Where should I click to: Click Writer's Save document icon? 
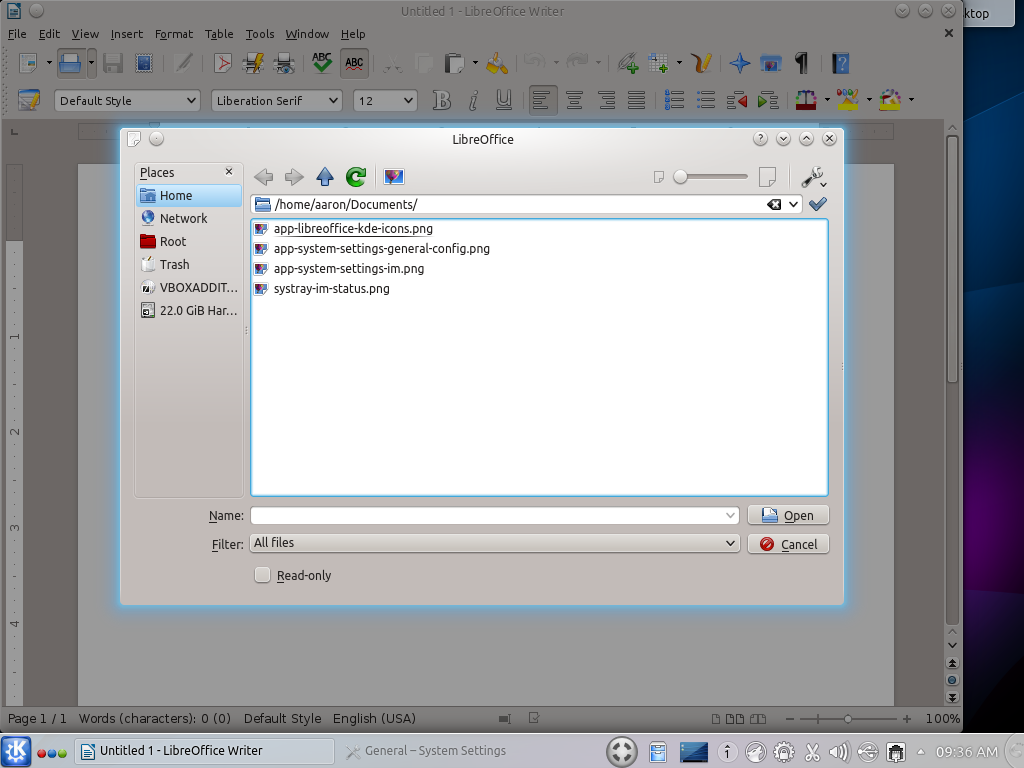pyautogui.click(x=113, y=63)
